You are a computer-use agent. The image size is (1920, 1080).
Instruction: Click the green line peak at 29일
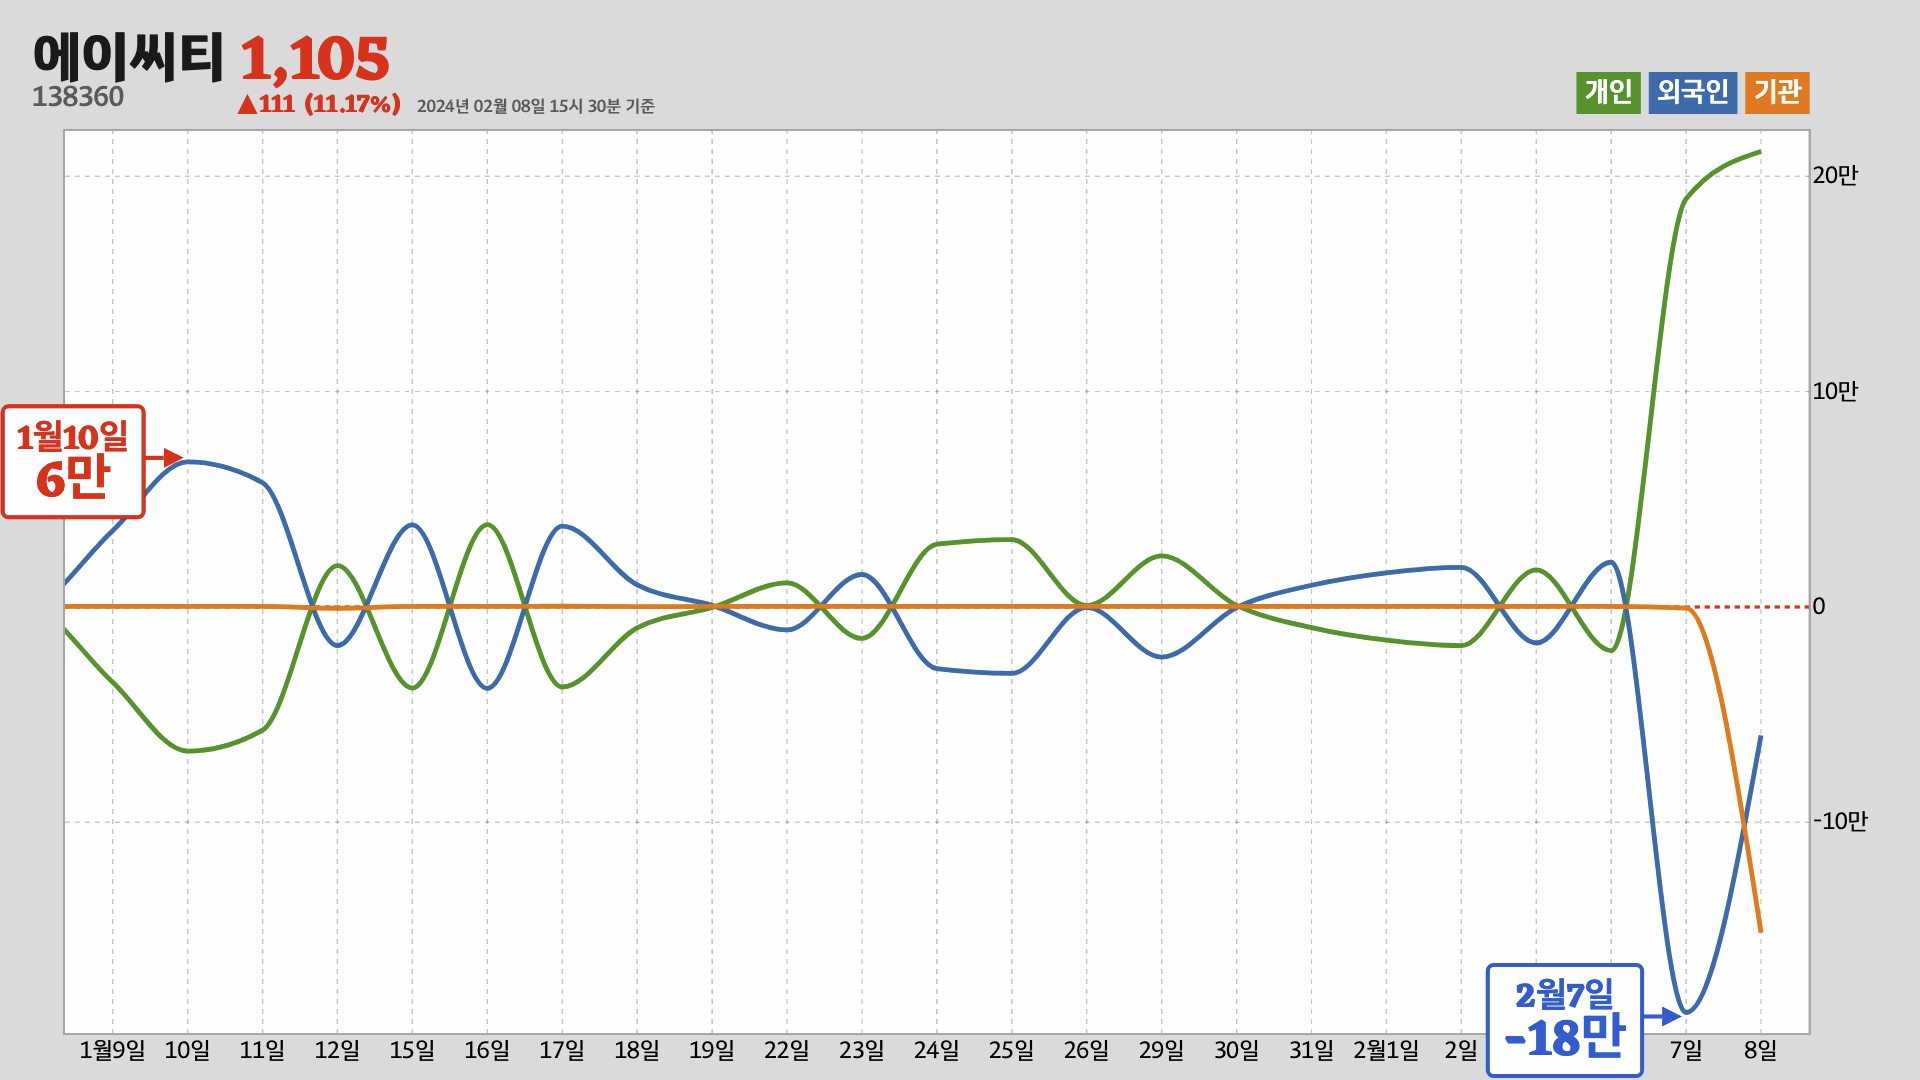[x=1161, y=556]
